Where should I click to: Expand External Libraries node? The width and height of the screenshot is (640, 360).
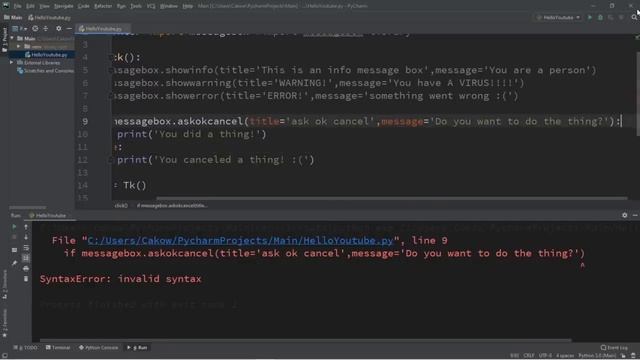(12, 63)
